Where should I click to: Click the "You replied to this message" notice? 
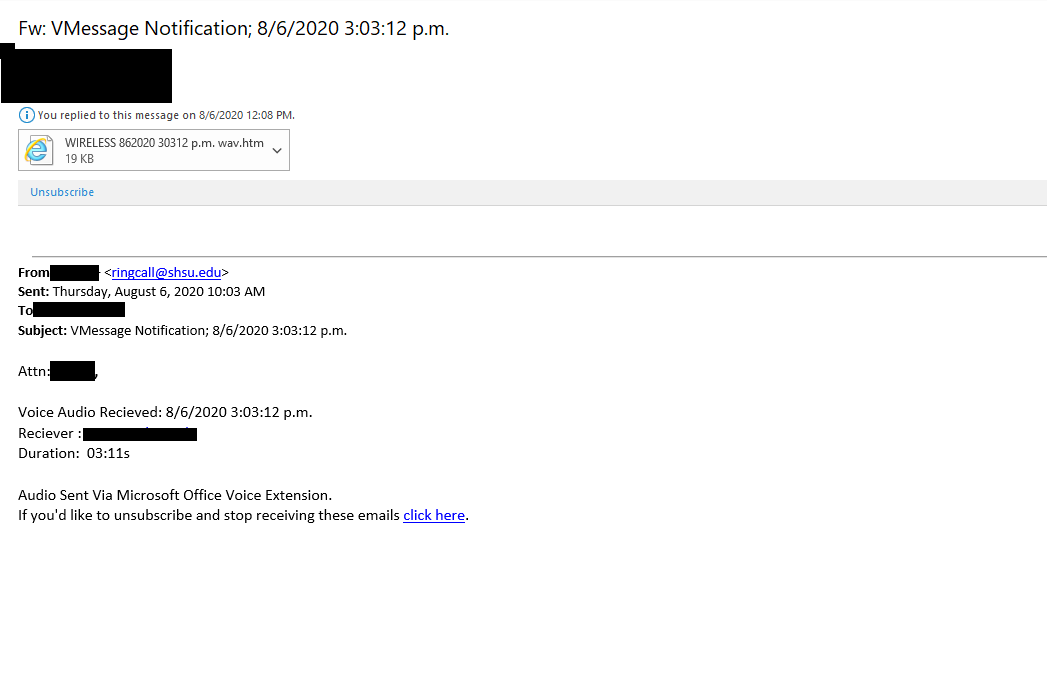point(166,115)
